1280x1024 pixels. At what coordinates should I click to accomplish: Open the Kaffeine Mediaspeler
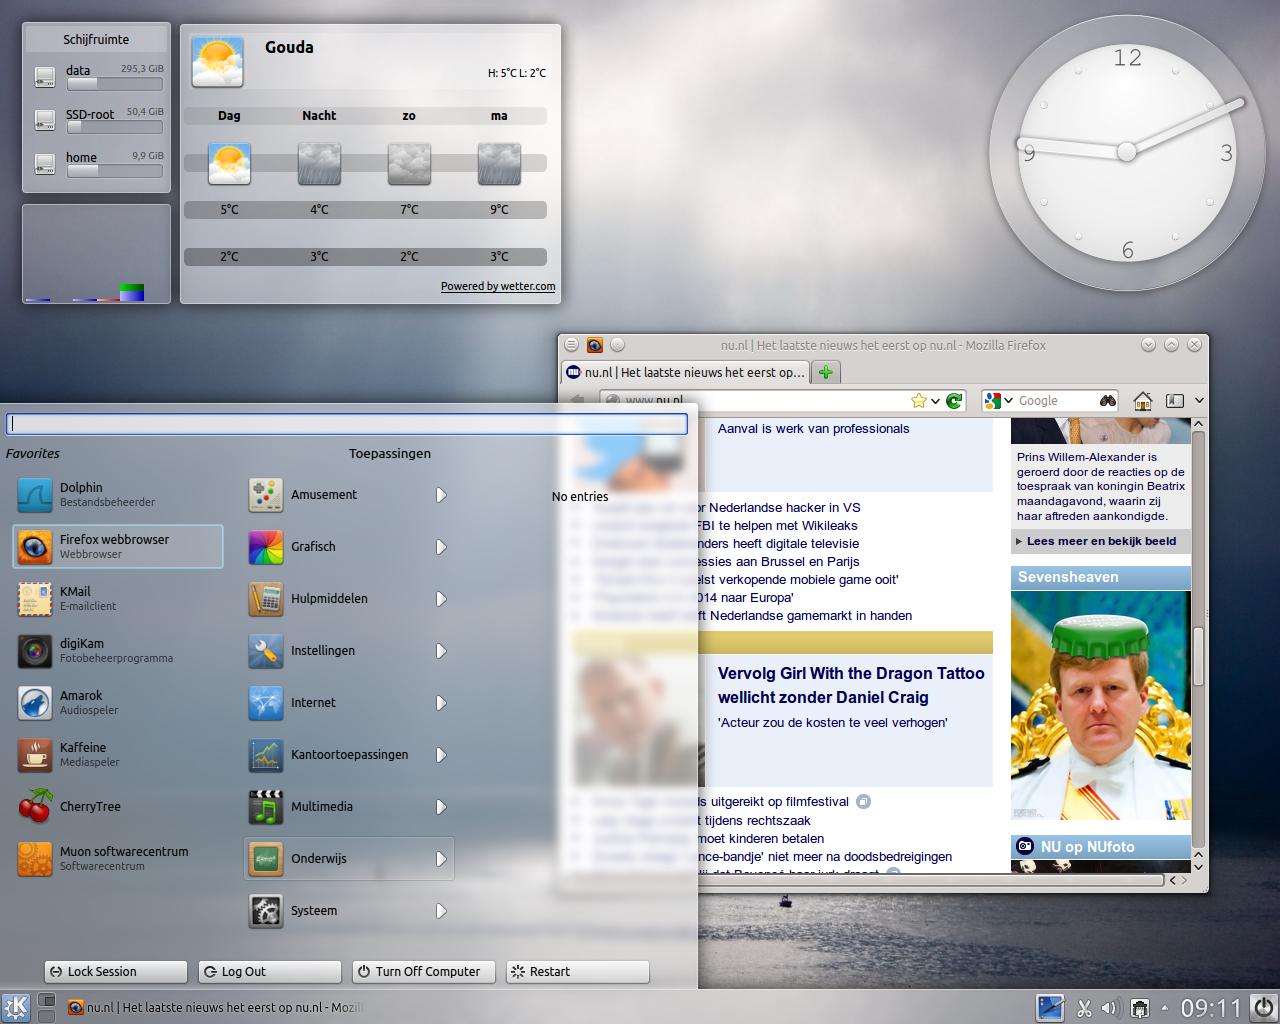[x=117, y=754]
